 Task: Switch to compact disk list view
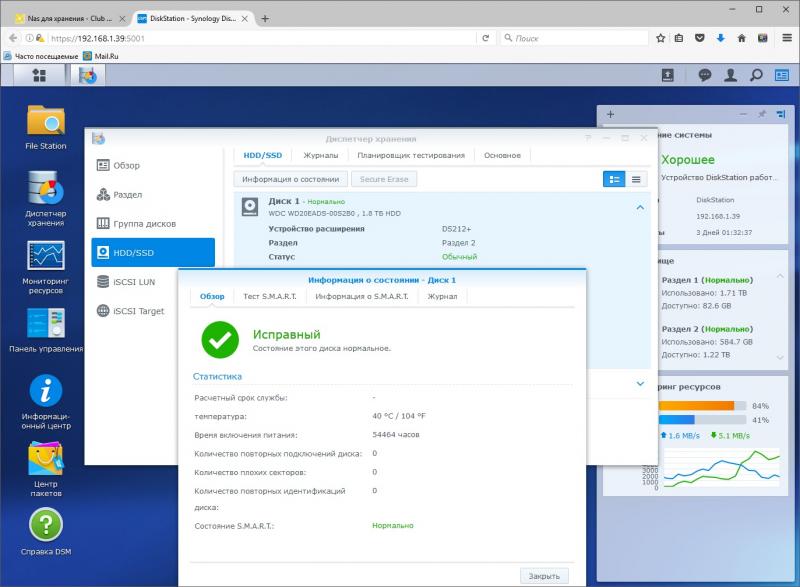pyautogui.click(x=636, y=179)
